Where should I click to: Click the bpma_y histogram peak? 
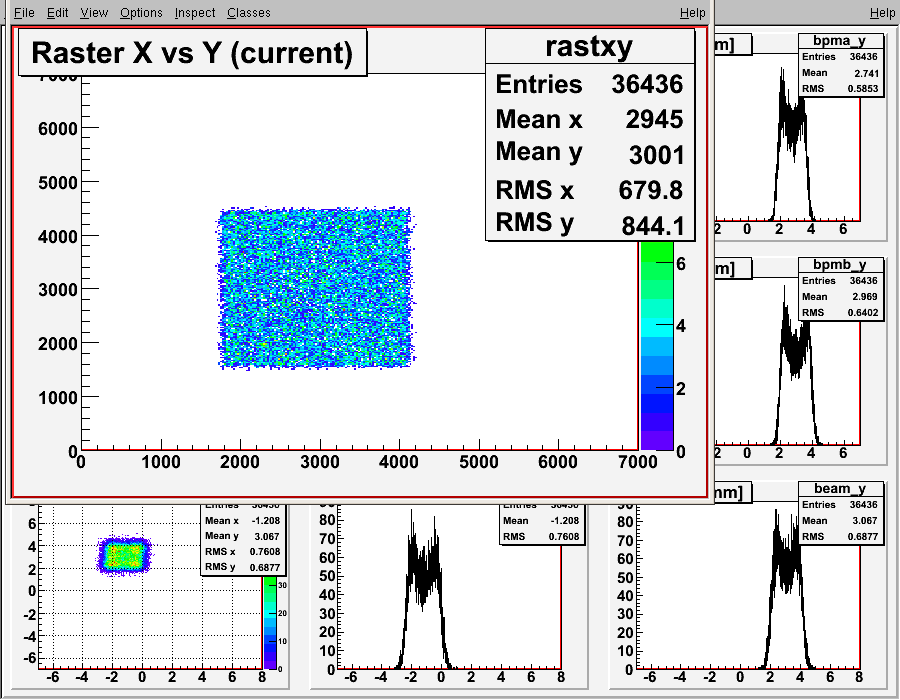tap(782, 72)
